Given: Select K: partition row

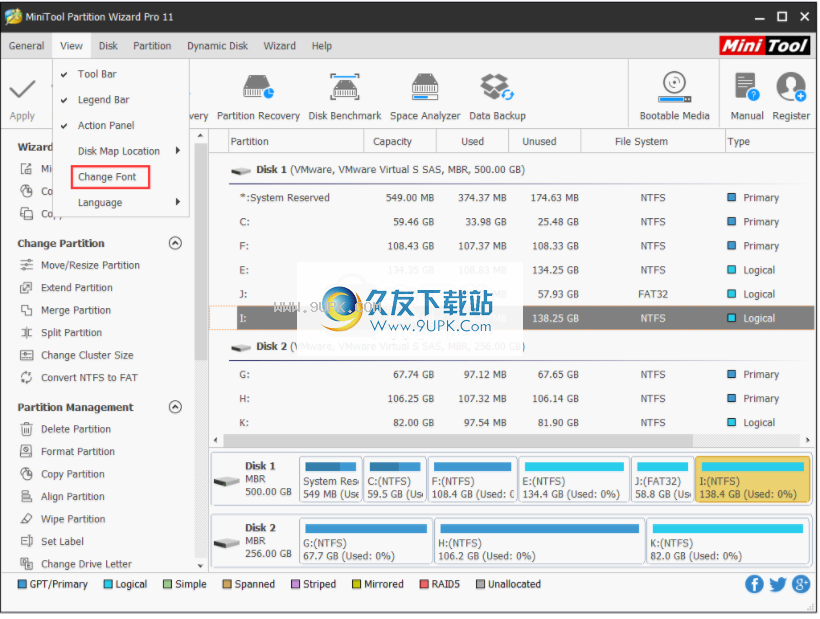Looking at the screenshot, I should coord(521,422).
